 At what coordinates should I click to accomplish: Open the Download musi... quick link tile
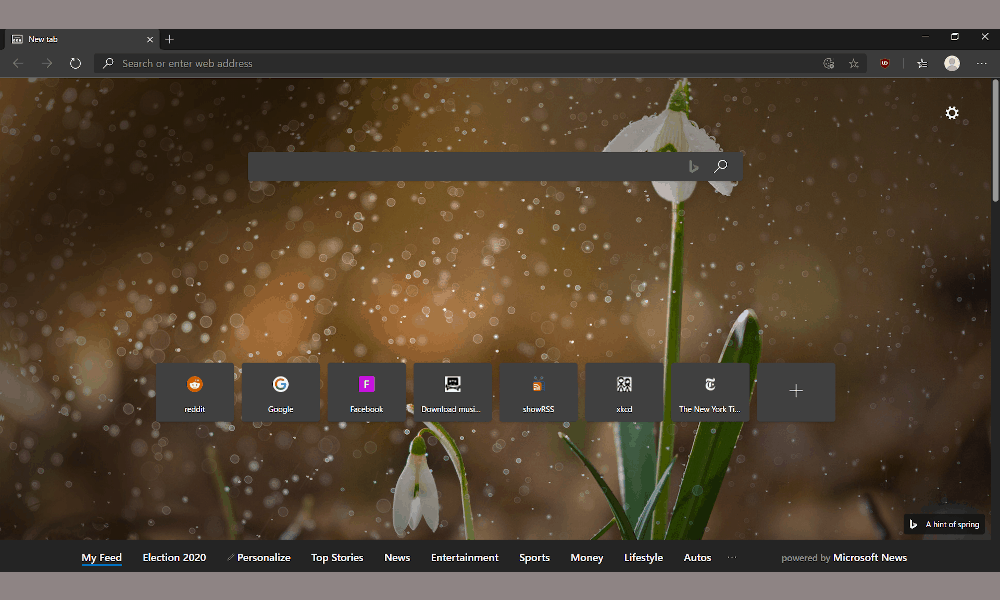click(452, 392)
